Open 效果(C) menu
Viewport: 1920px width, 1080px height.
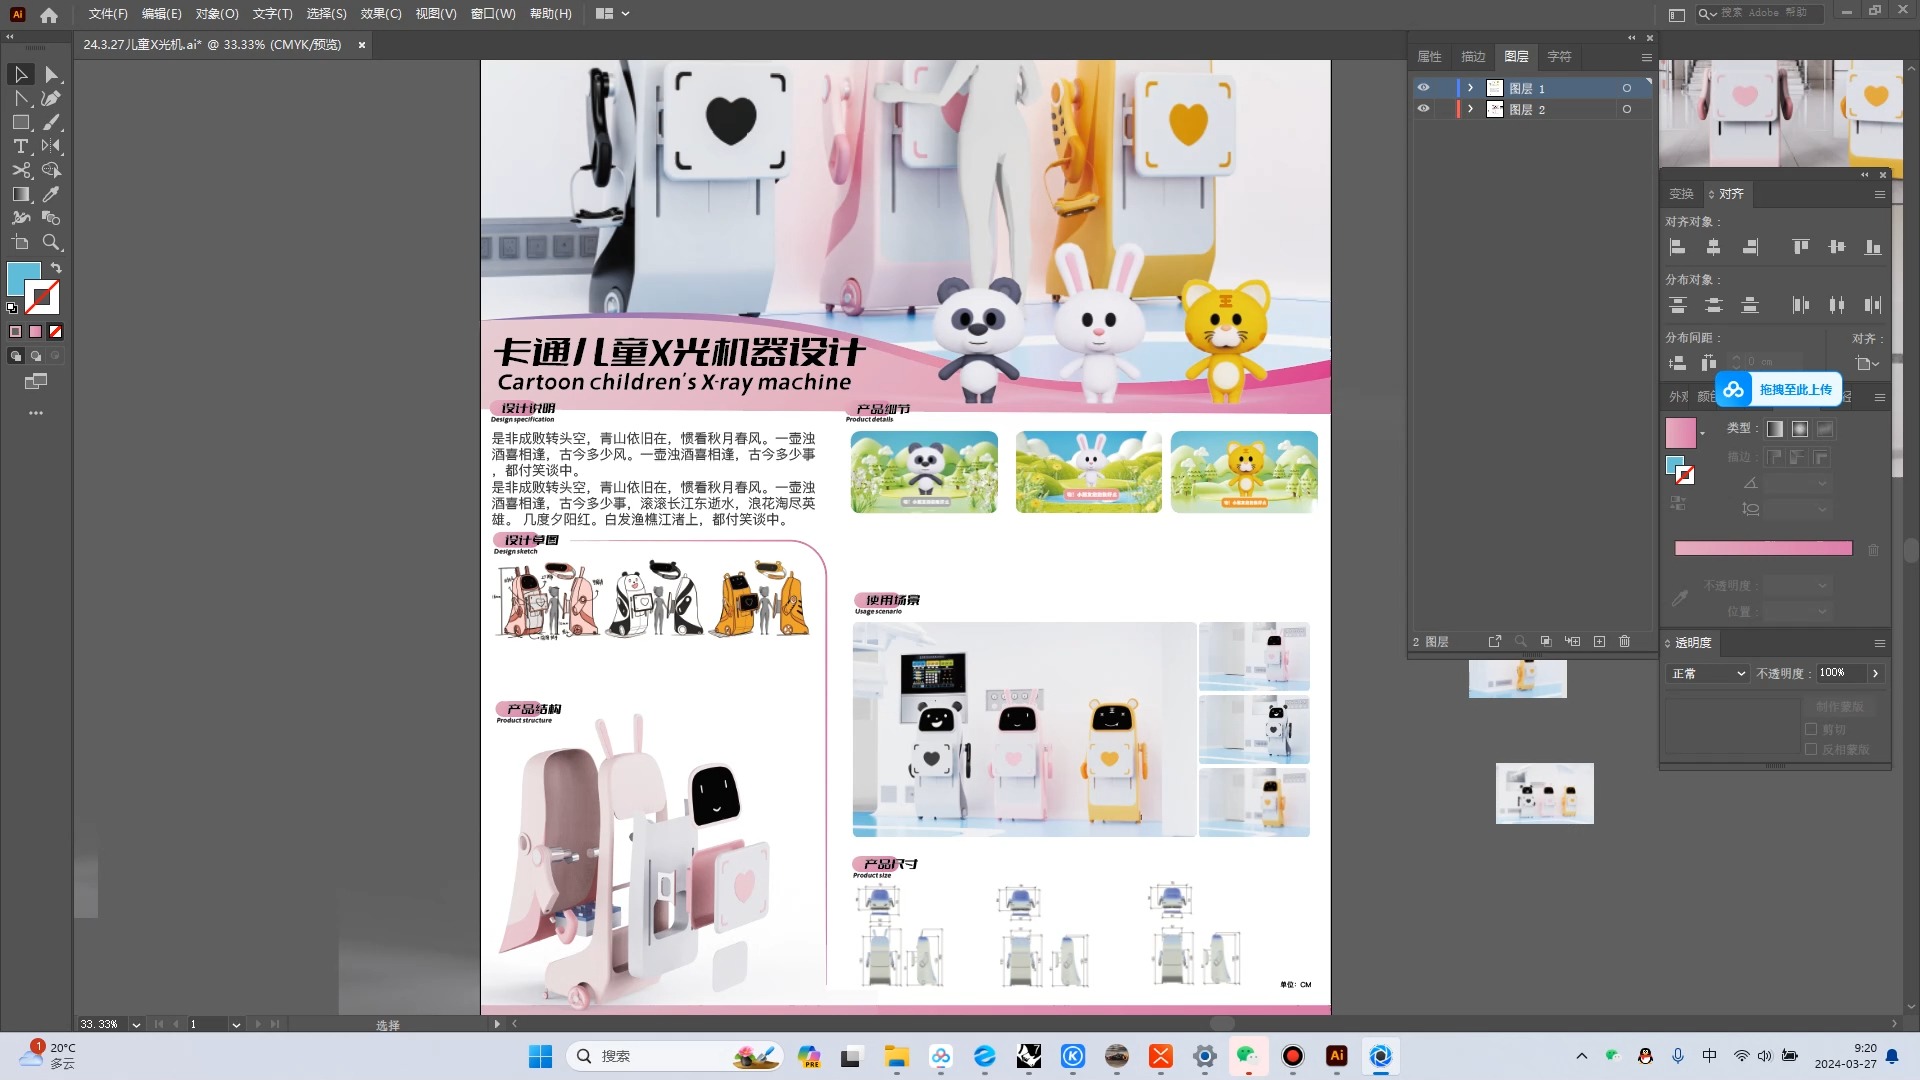point(381,14)
